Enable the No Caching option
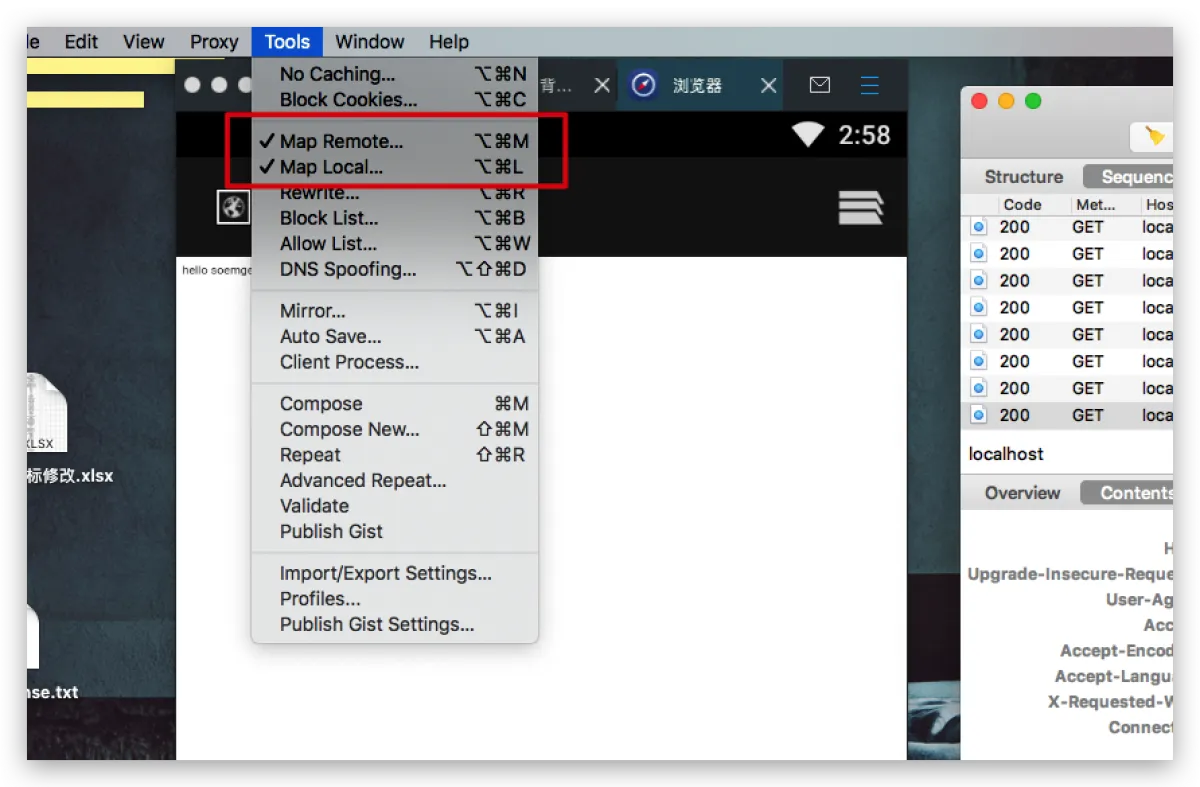 [337, 74]
